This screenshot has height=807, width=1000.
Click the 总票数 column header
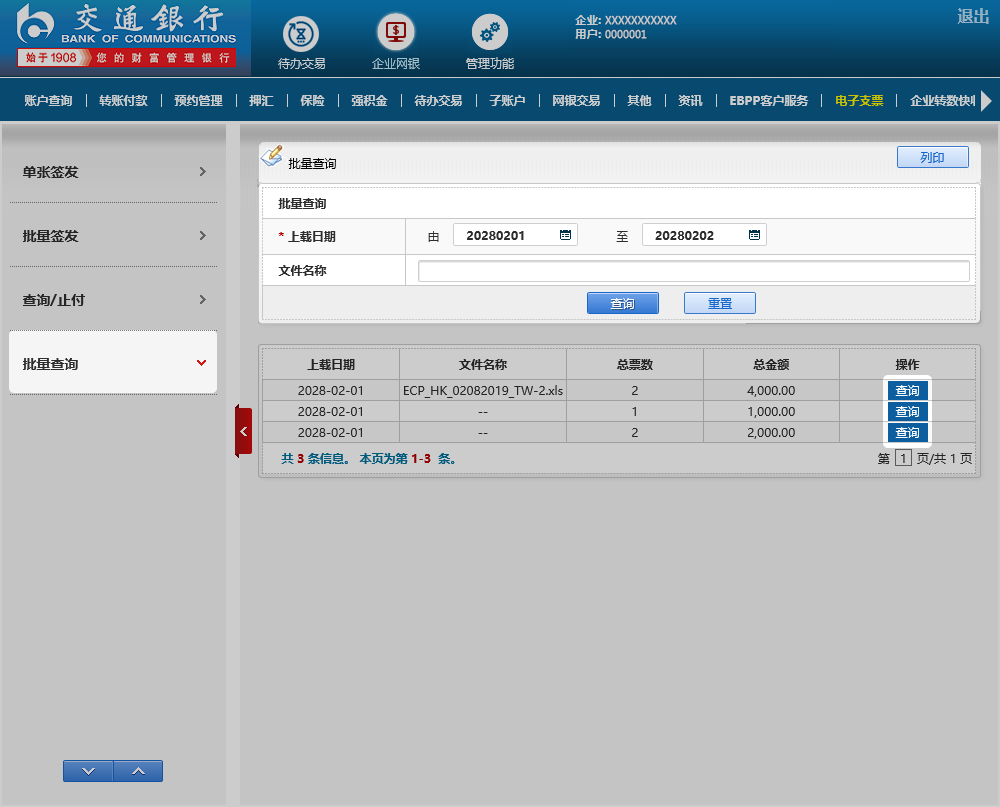point(635,364)
